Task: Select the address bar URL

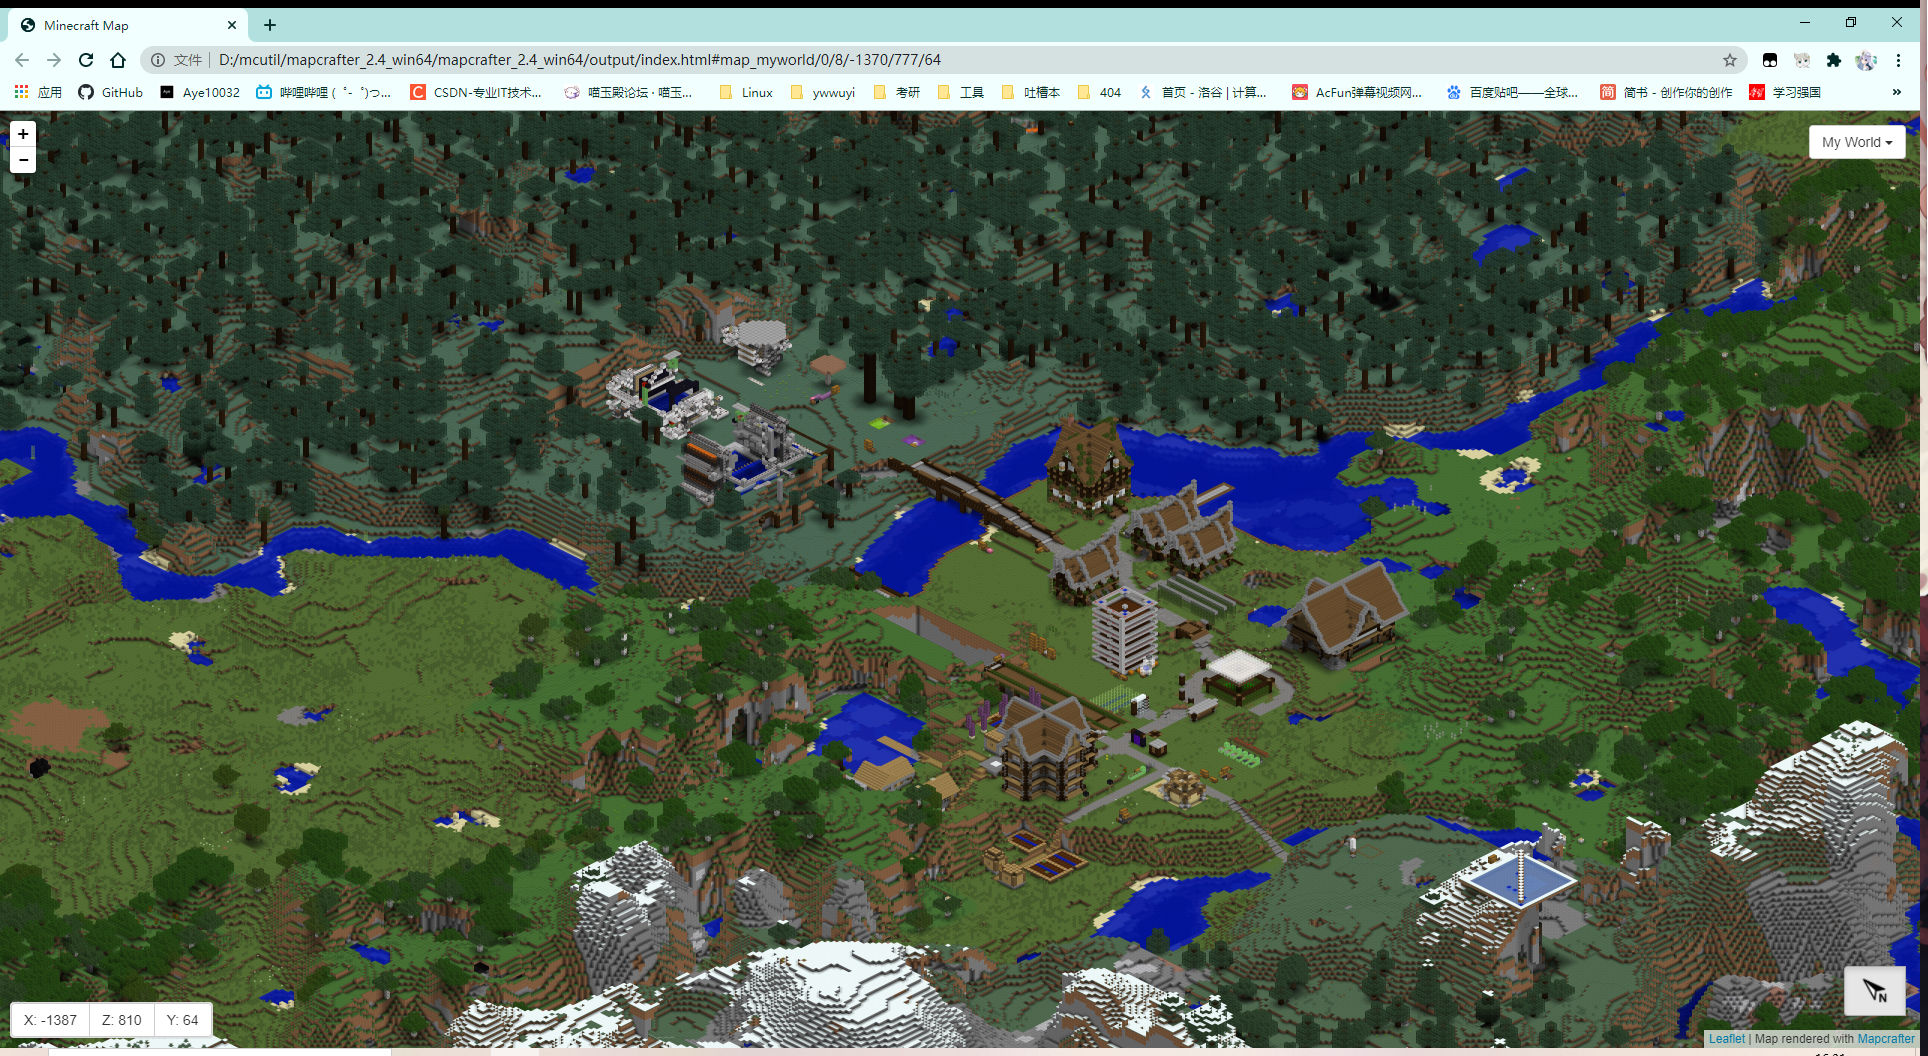Action: pos(580,60)
